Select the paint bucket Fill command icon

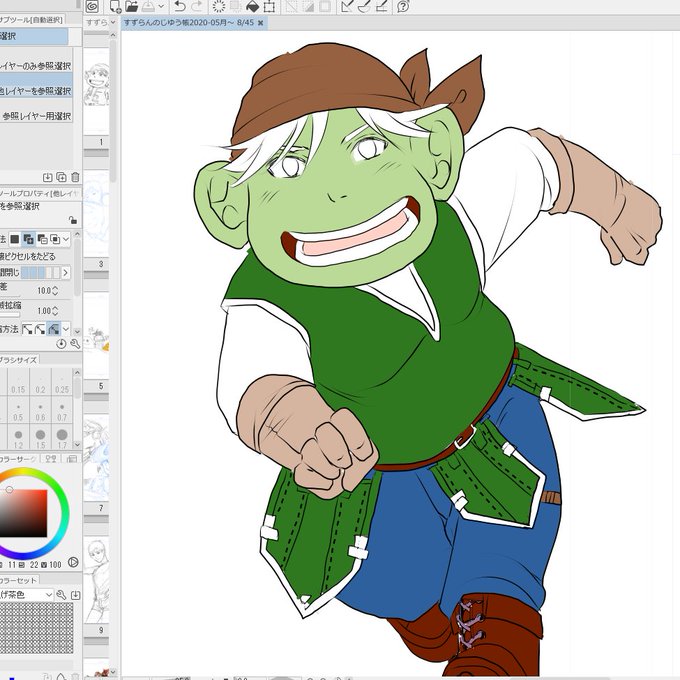252,6
